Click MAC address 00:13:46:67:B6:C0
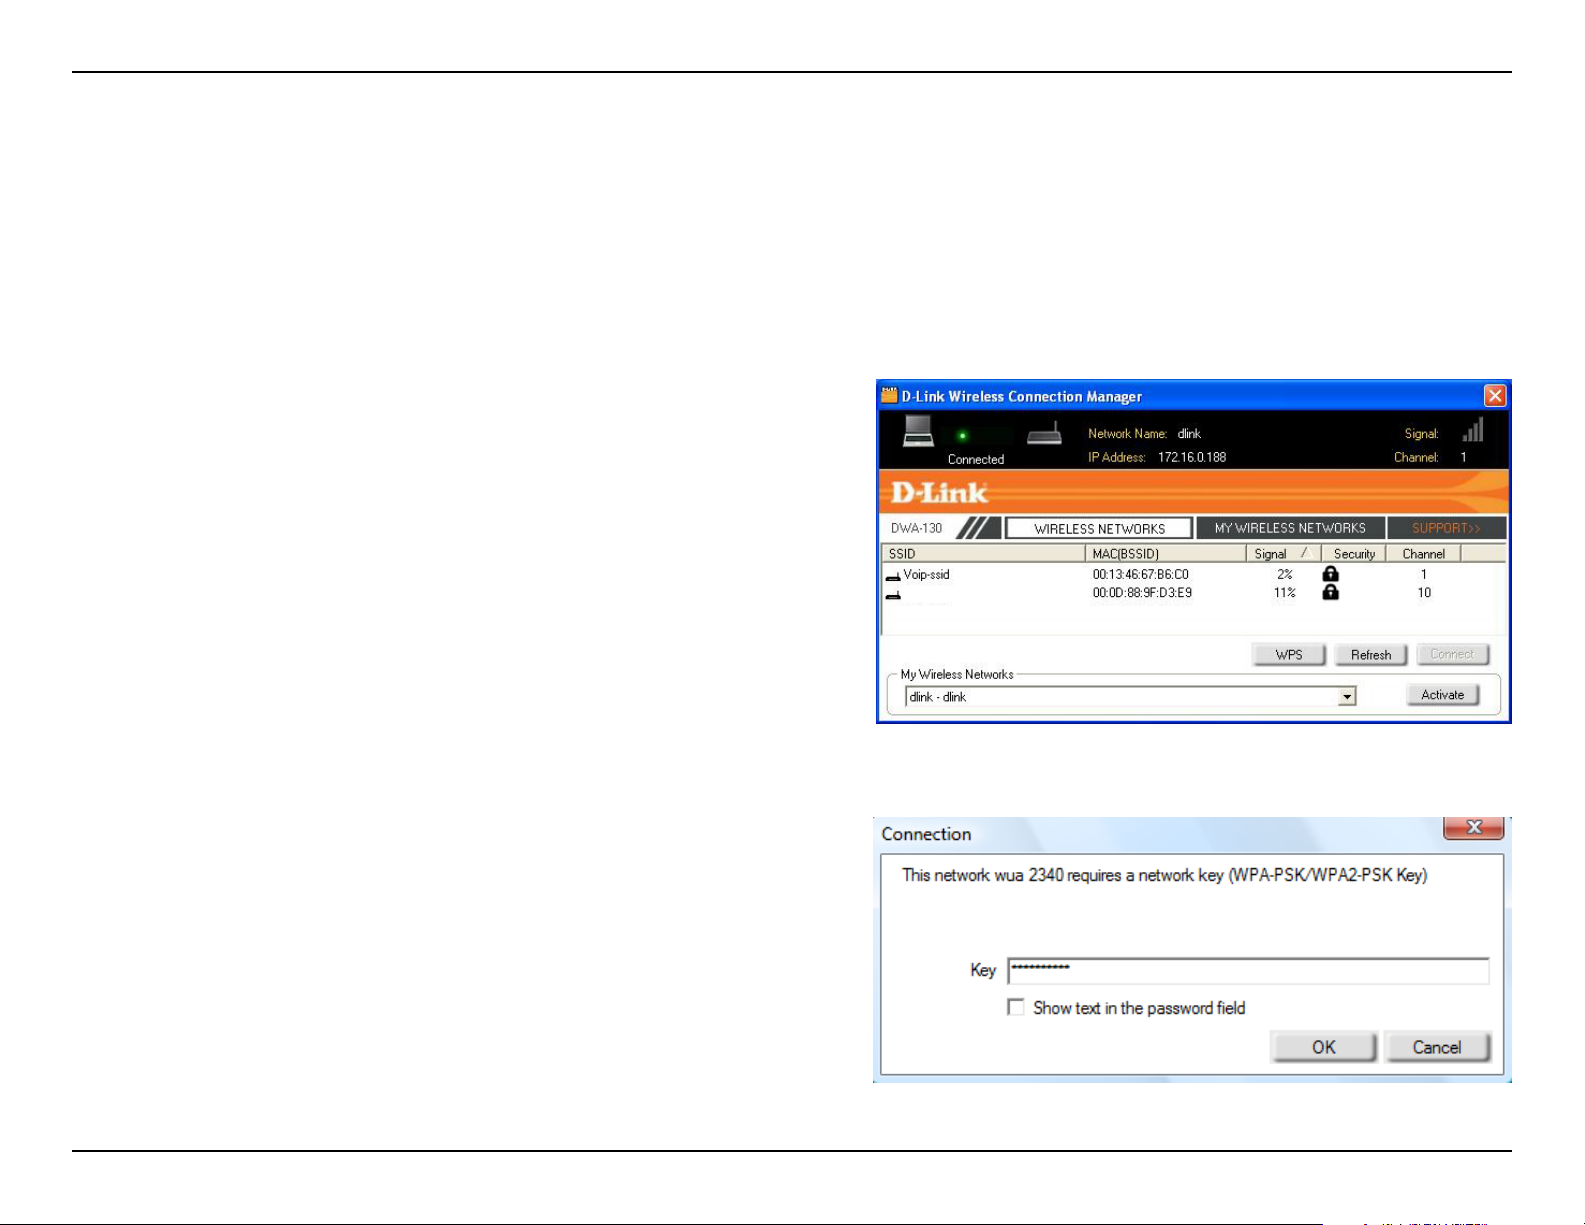Image resolution: width=1585 pixels, height=1225 pixels. coord(1140,575)
